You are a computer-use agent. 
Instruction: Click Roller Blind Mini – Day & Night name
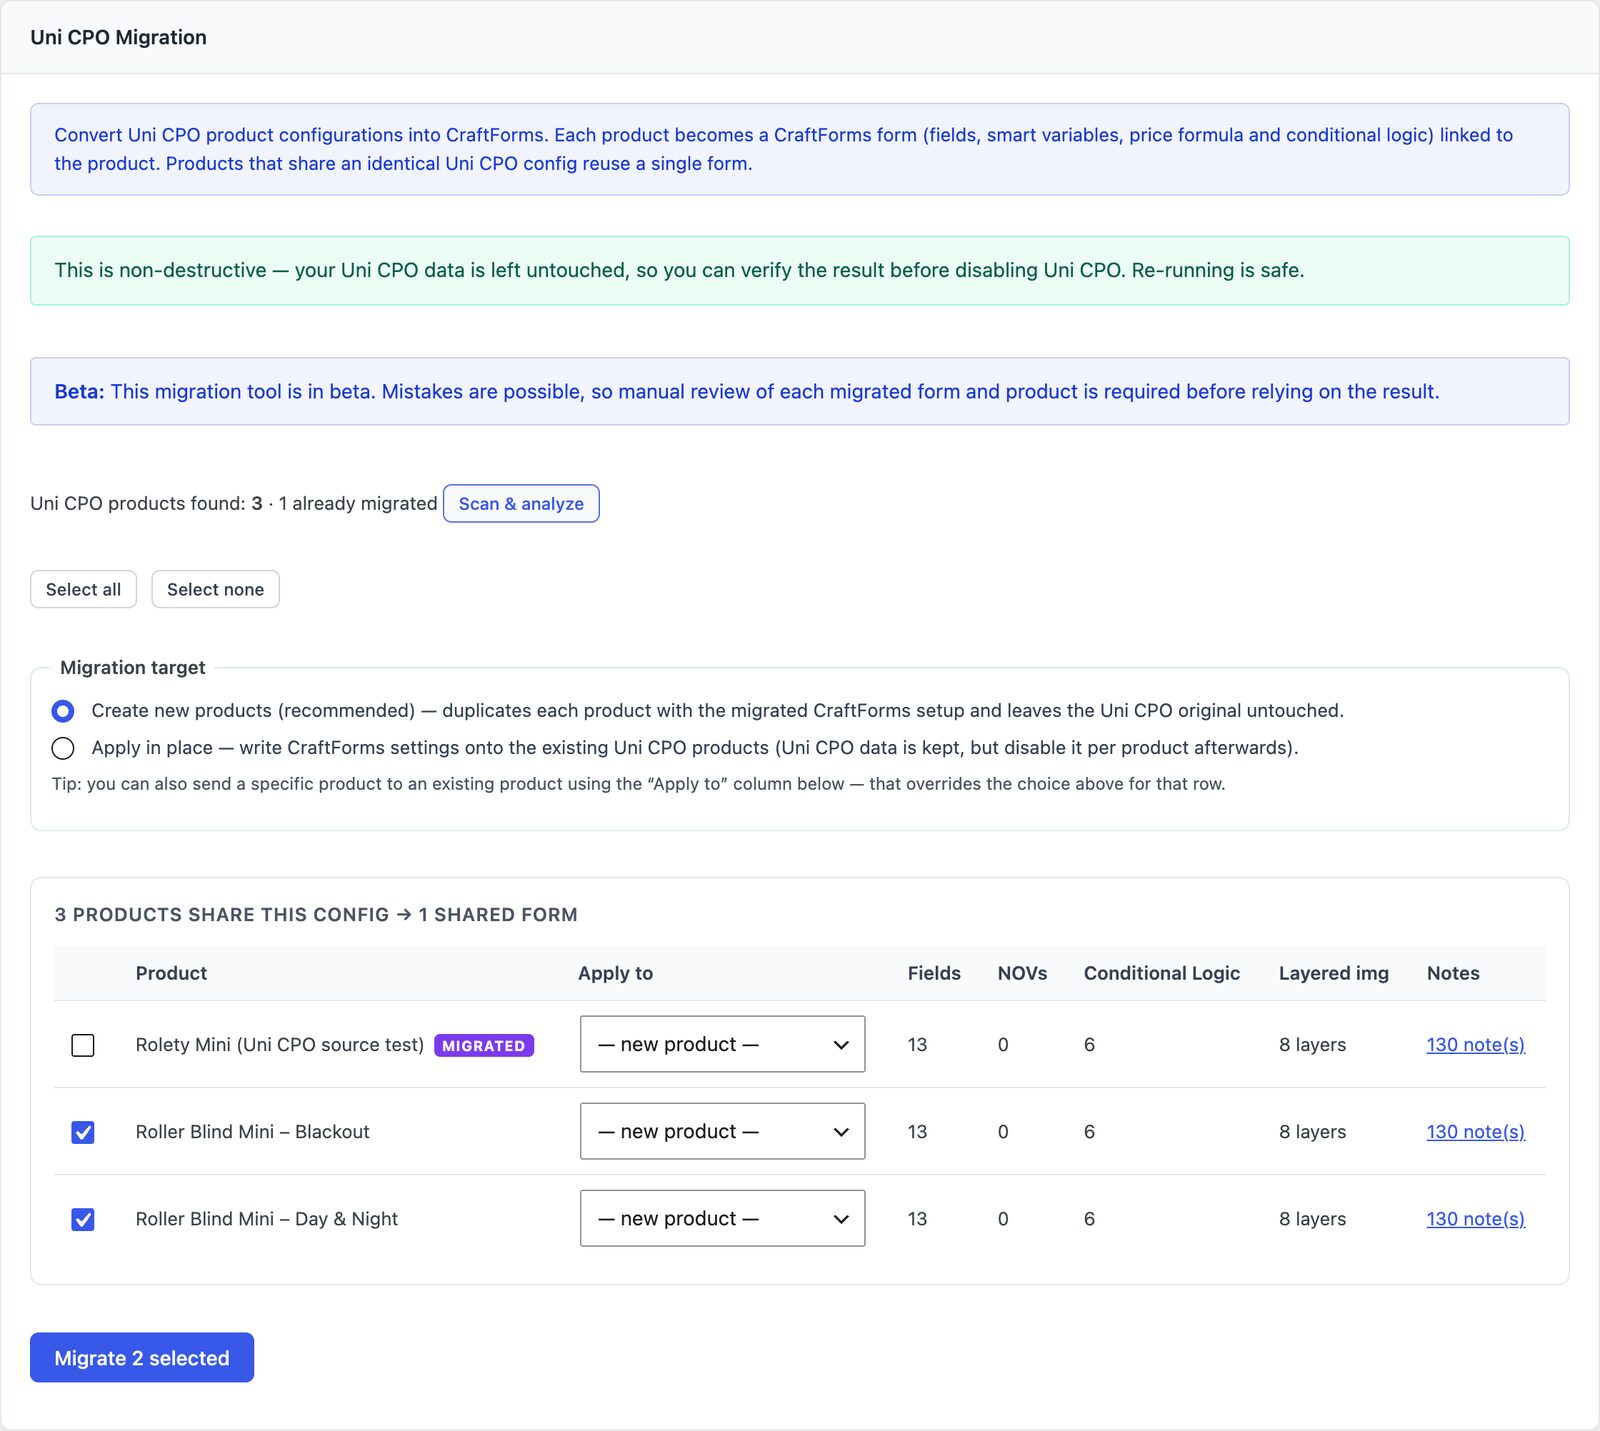click(267, 1219)
